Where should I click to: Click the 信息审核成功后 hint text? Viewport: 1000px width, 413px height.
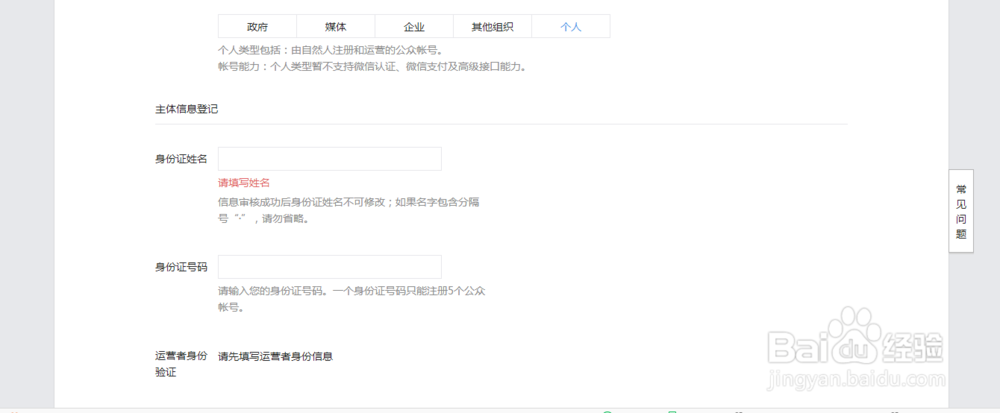(348, 210)
